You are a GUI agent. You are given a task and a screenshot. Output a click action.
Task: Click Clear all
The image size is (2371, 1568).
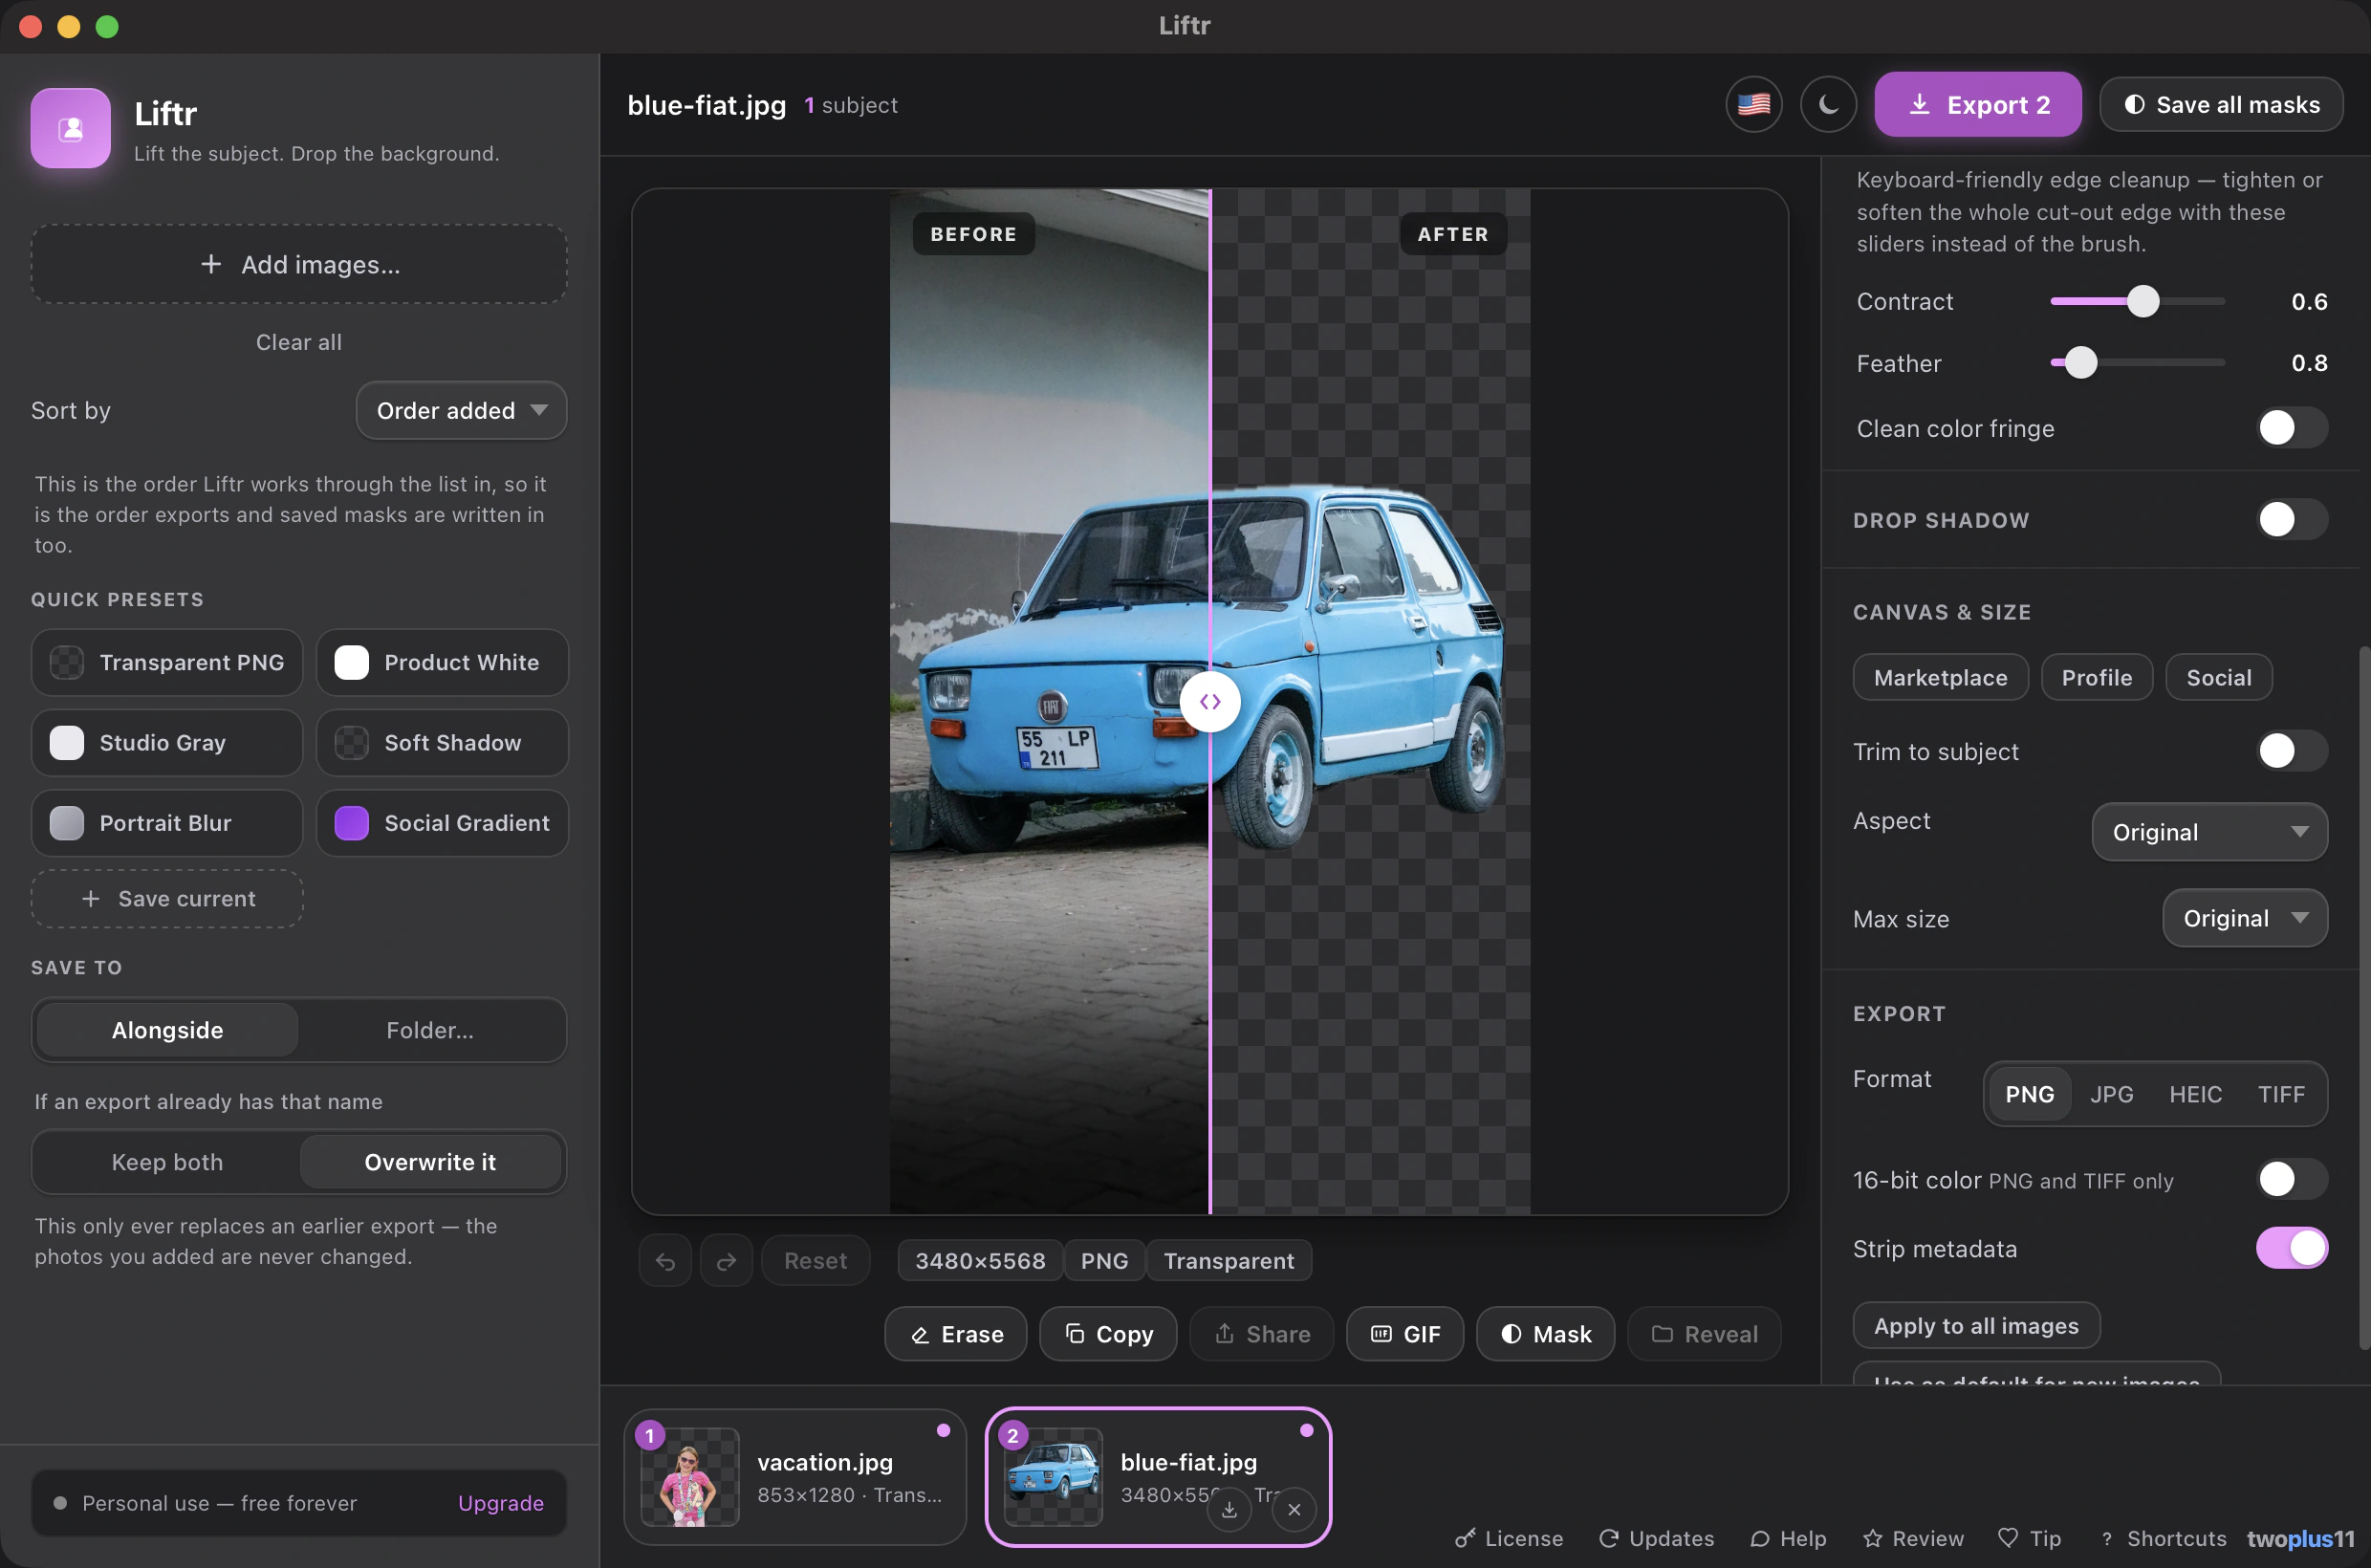(299, 342)
